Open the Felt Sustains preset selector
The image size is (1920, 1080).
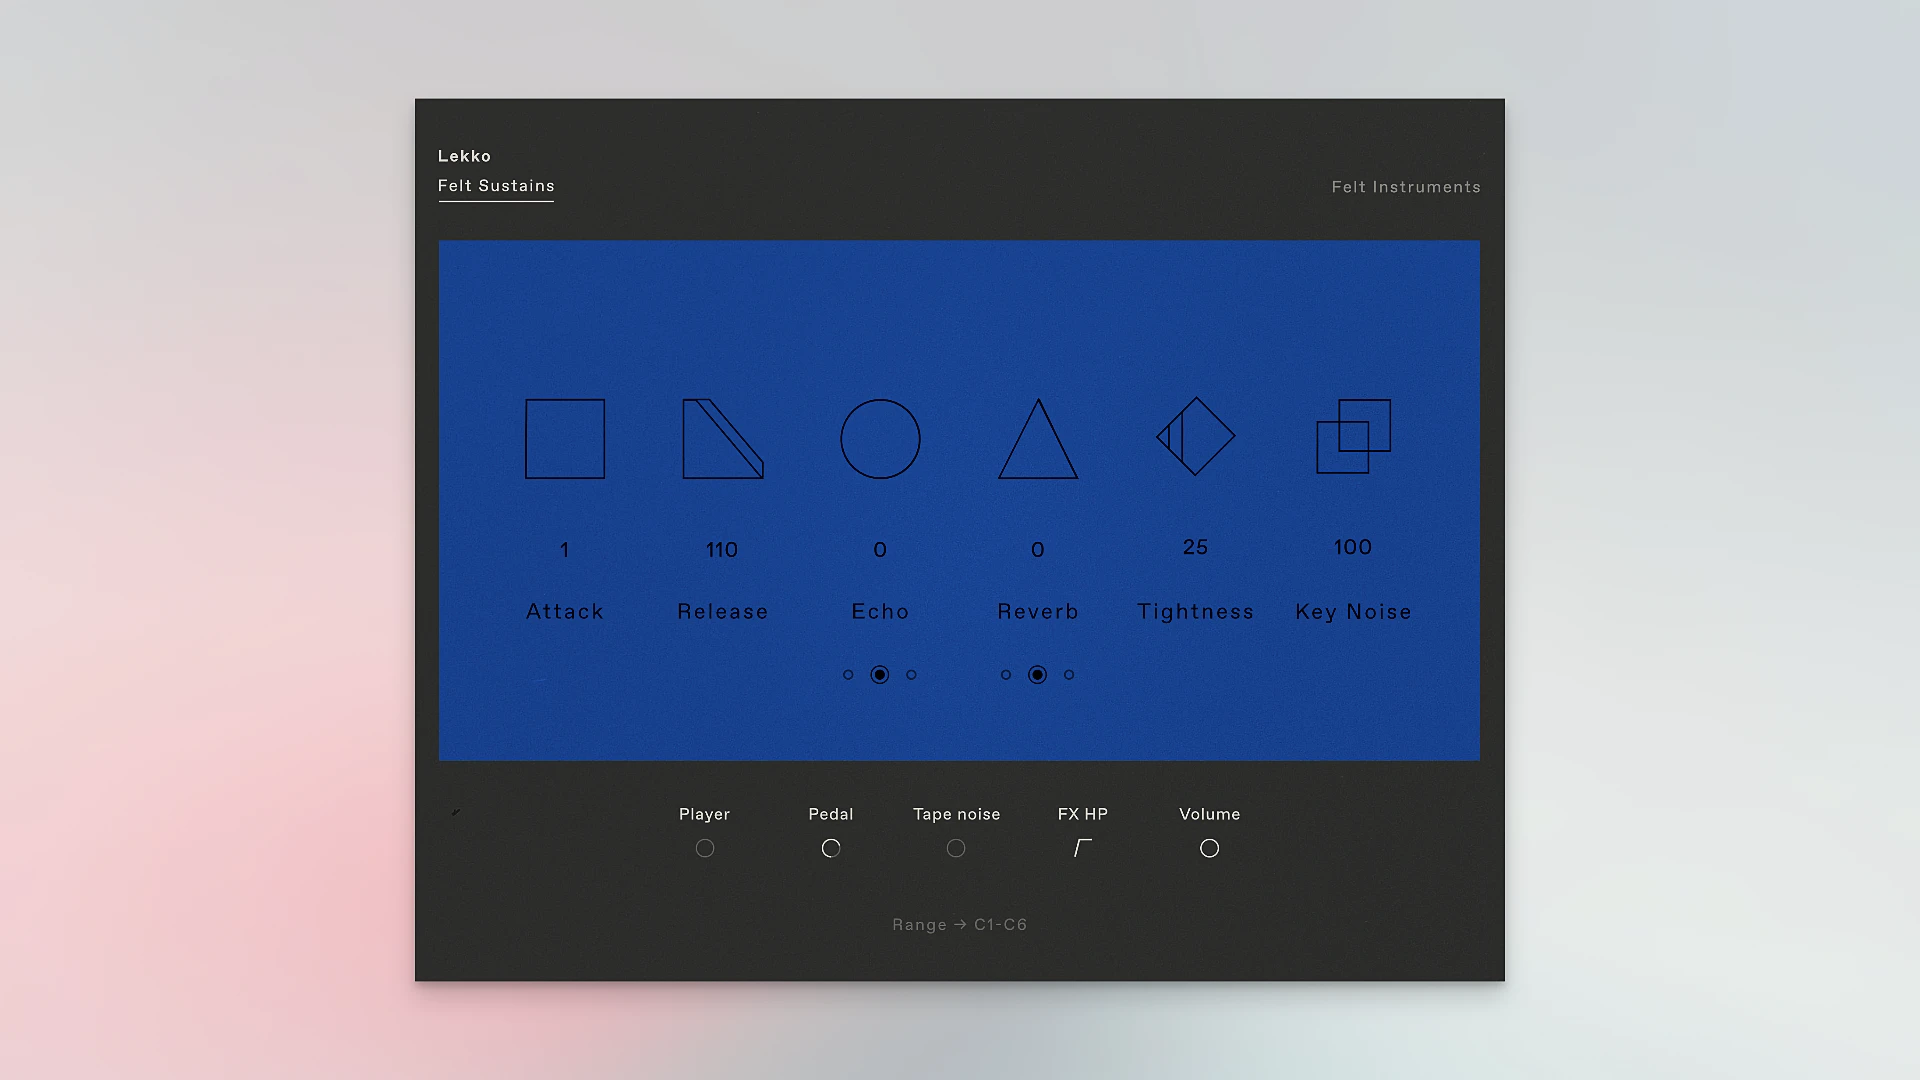496,186
